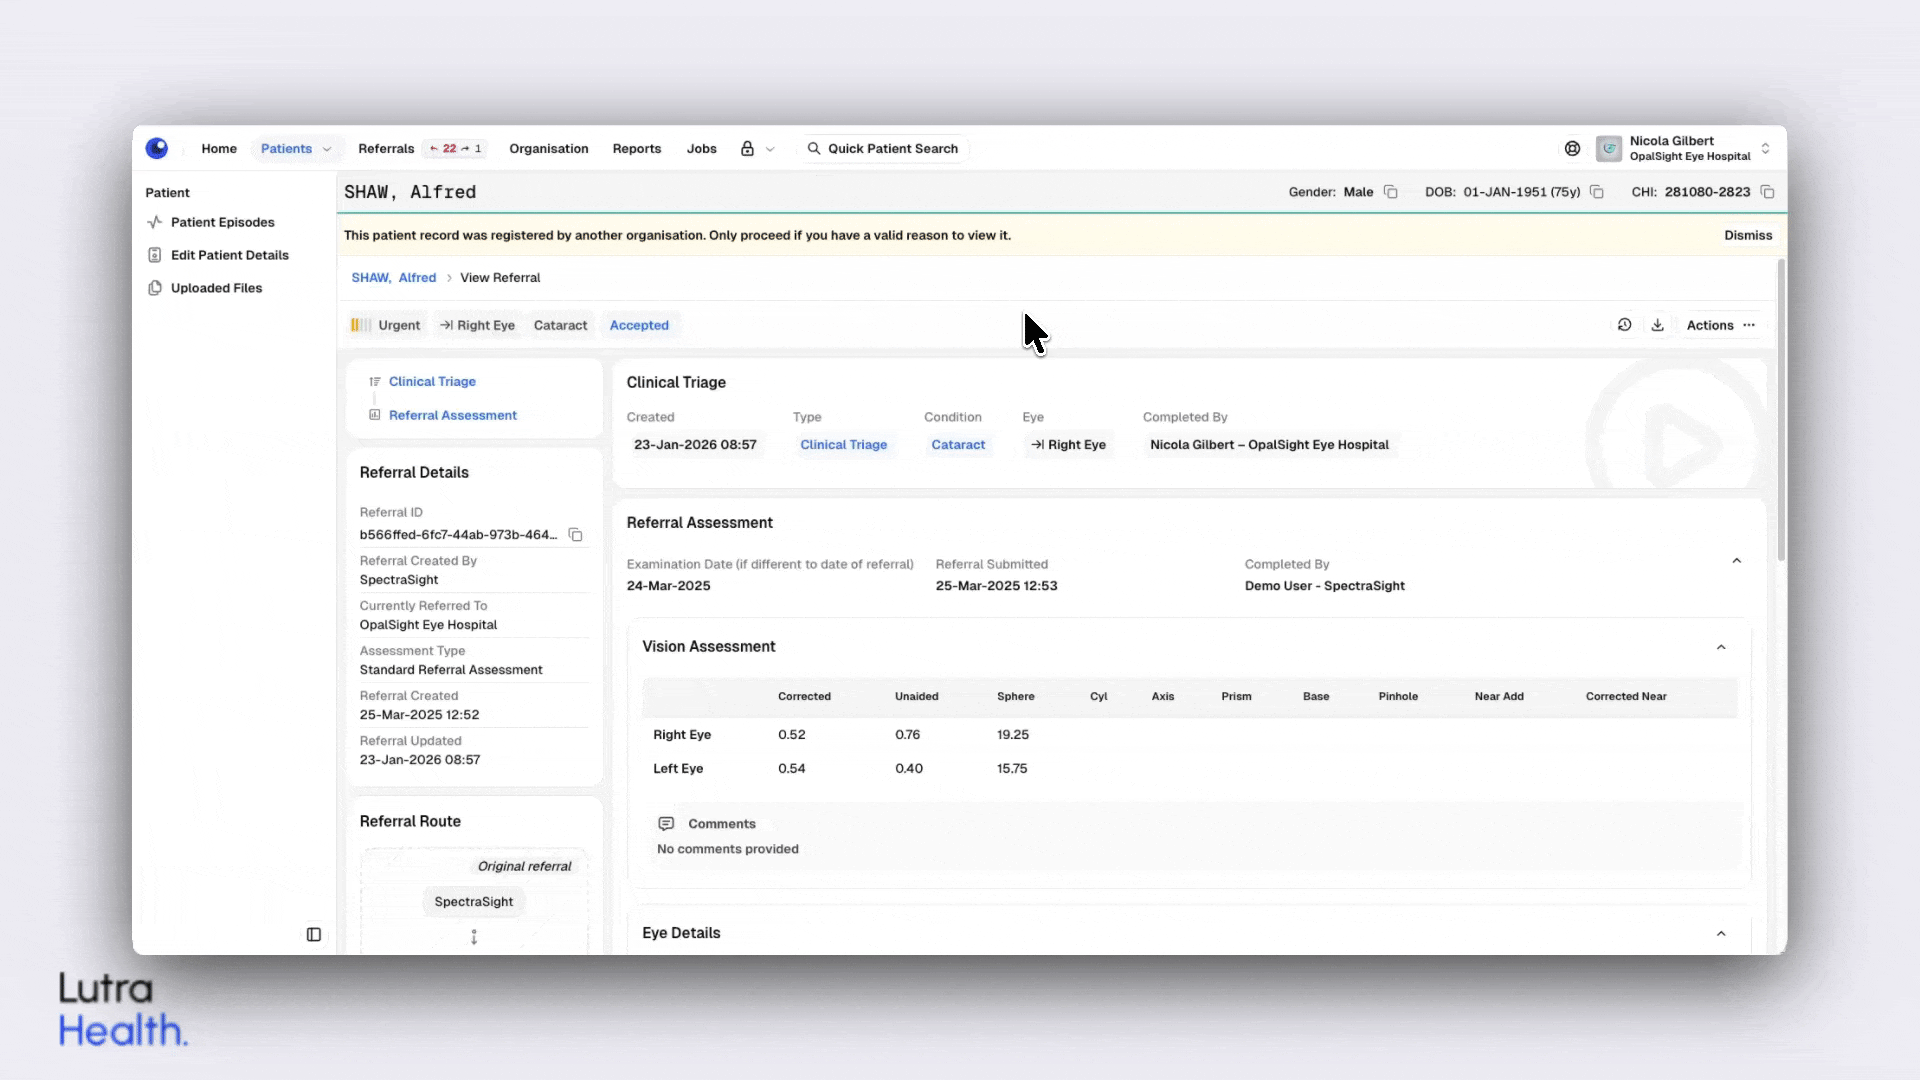Click the Original referral label
Screen dimensions: 1920x1080
[524, 867]
